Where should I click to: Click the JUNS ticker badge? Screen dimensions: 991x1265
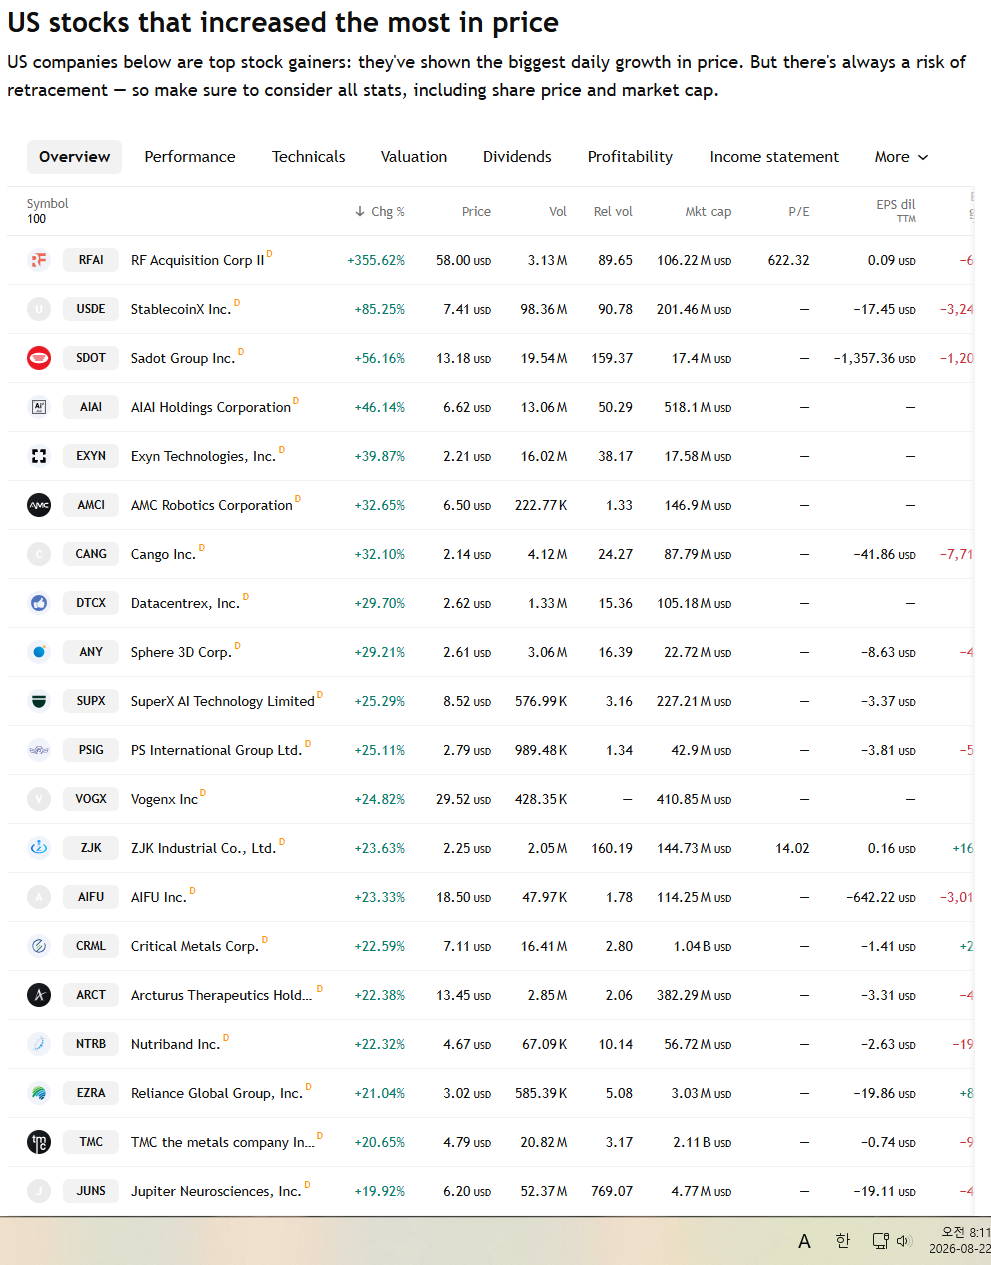[91, 1191]
